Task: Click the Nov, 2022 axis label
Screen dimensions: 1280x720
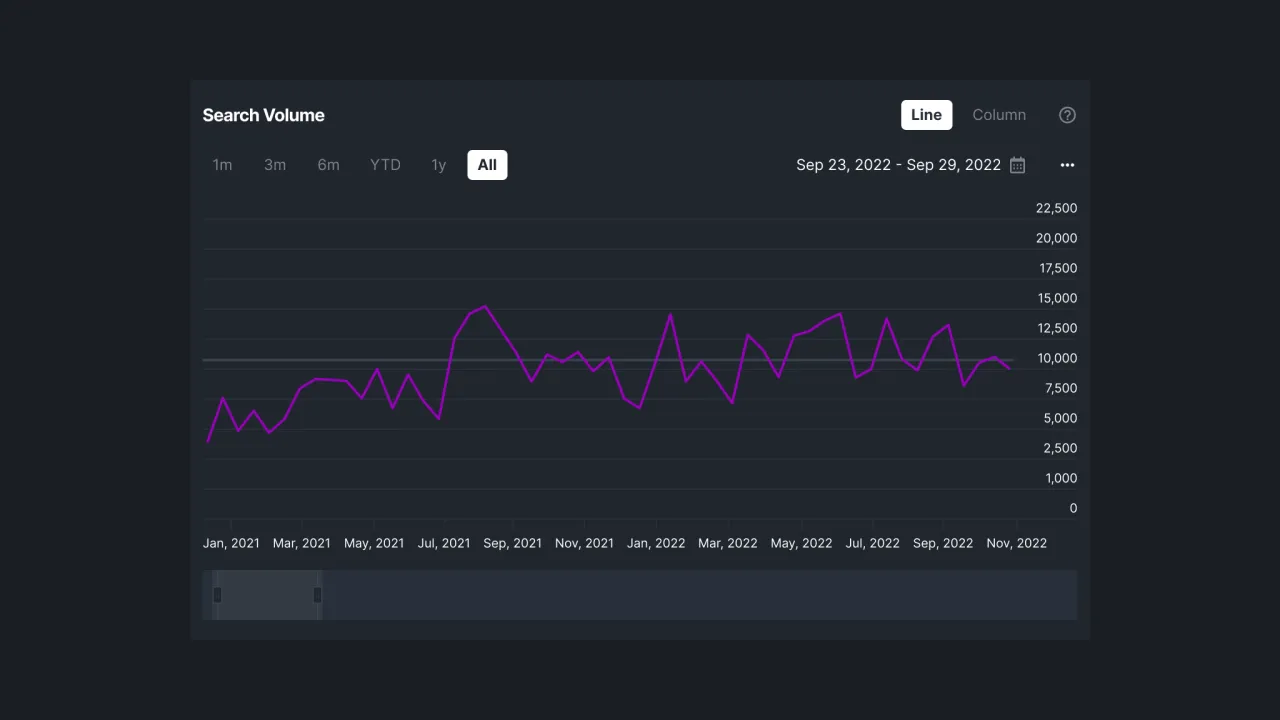Action: tap(1016, 543)
